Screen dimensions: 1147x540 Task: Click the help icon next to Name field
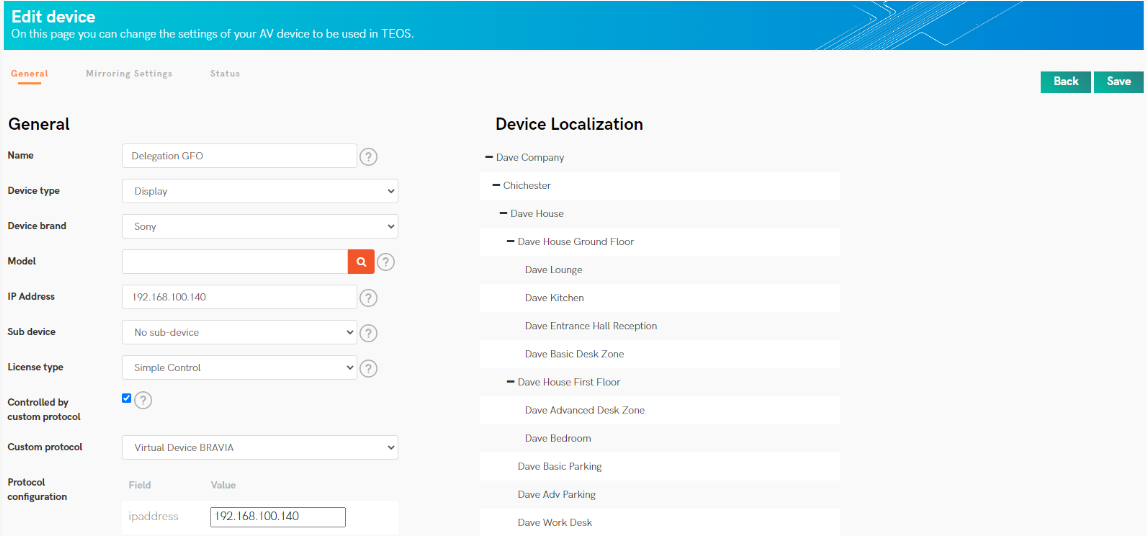pos(369,157)
